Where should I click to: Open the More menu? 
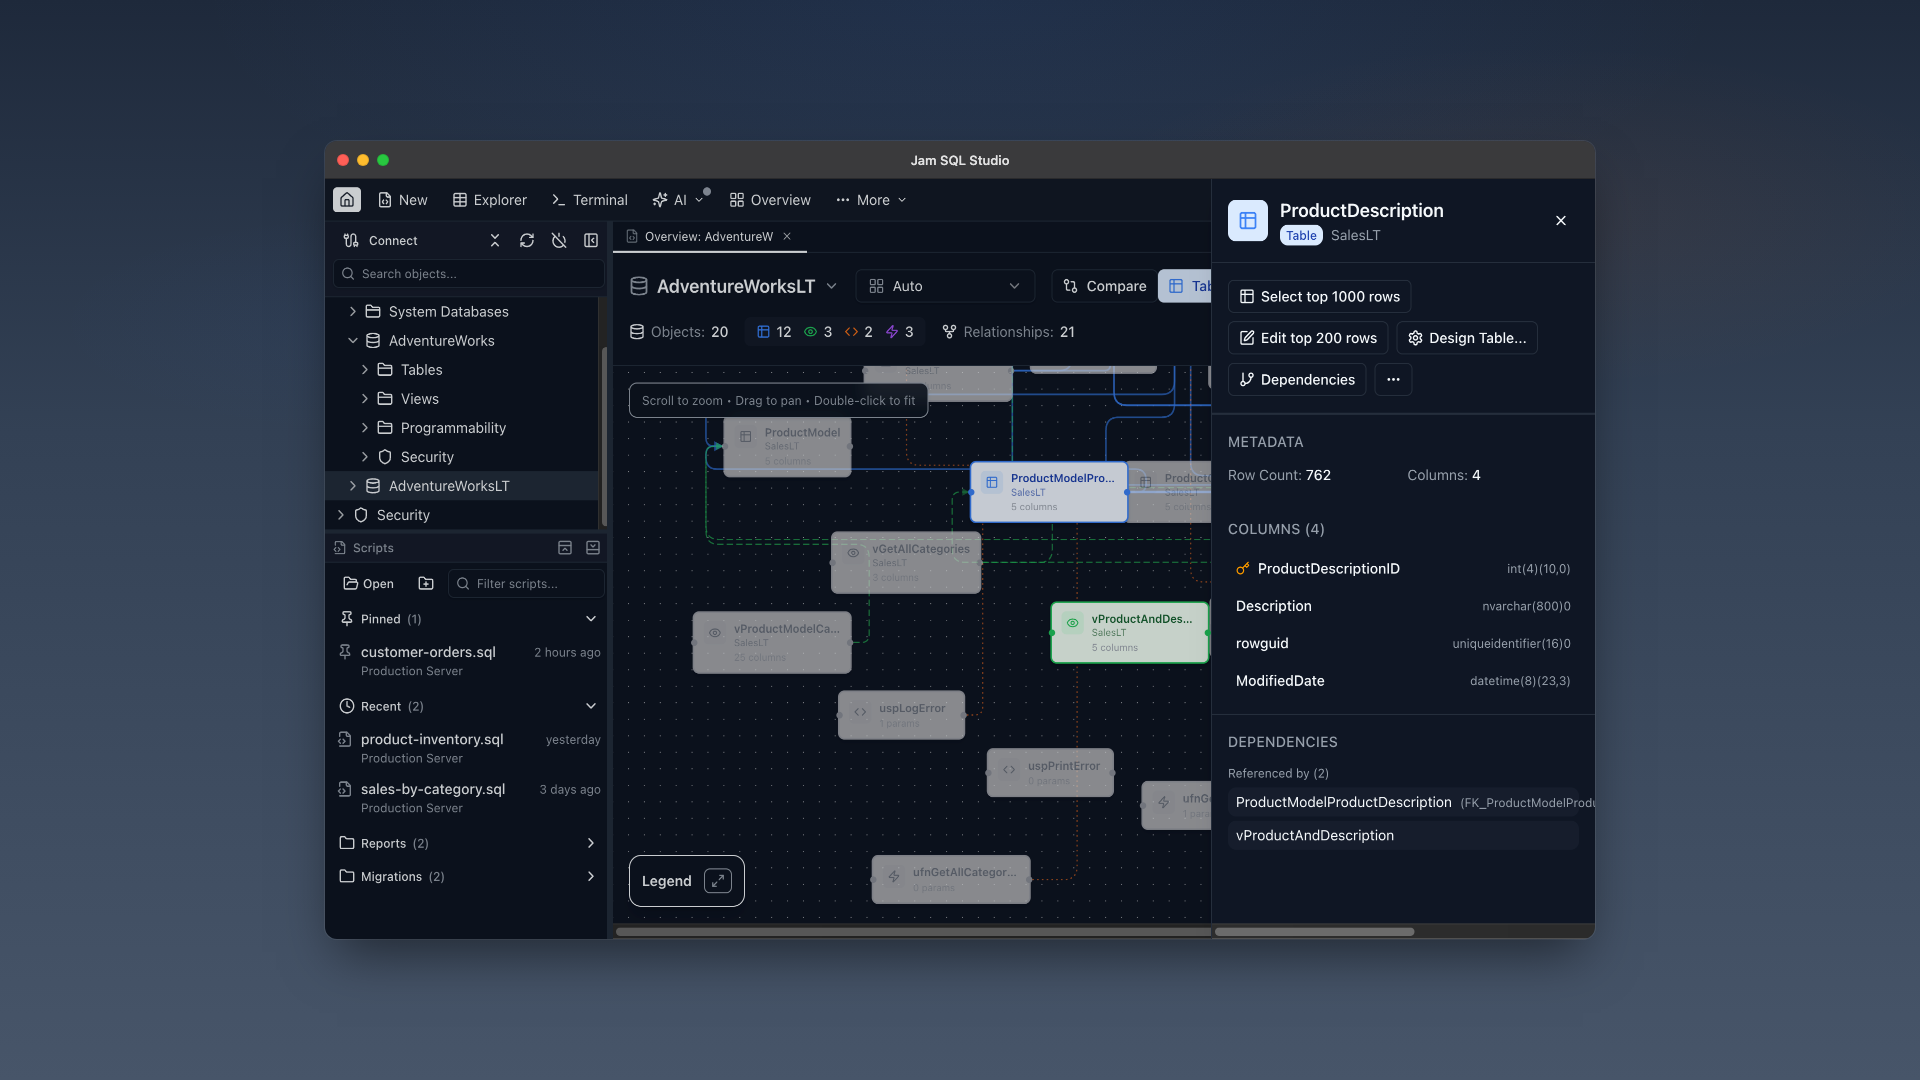(870, 200)
